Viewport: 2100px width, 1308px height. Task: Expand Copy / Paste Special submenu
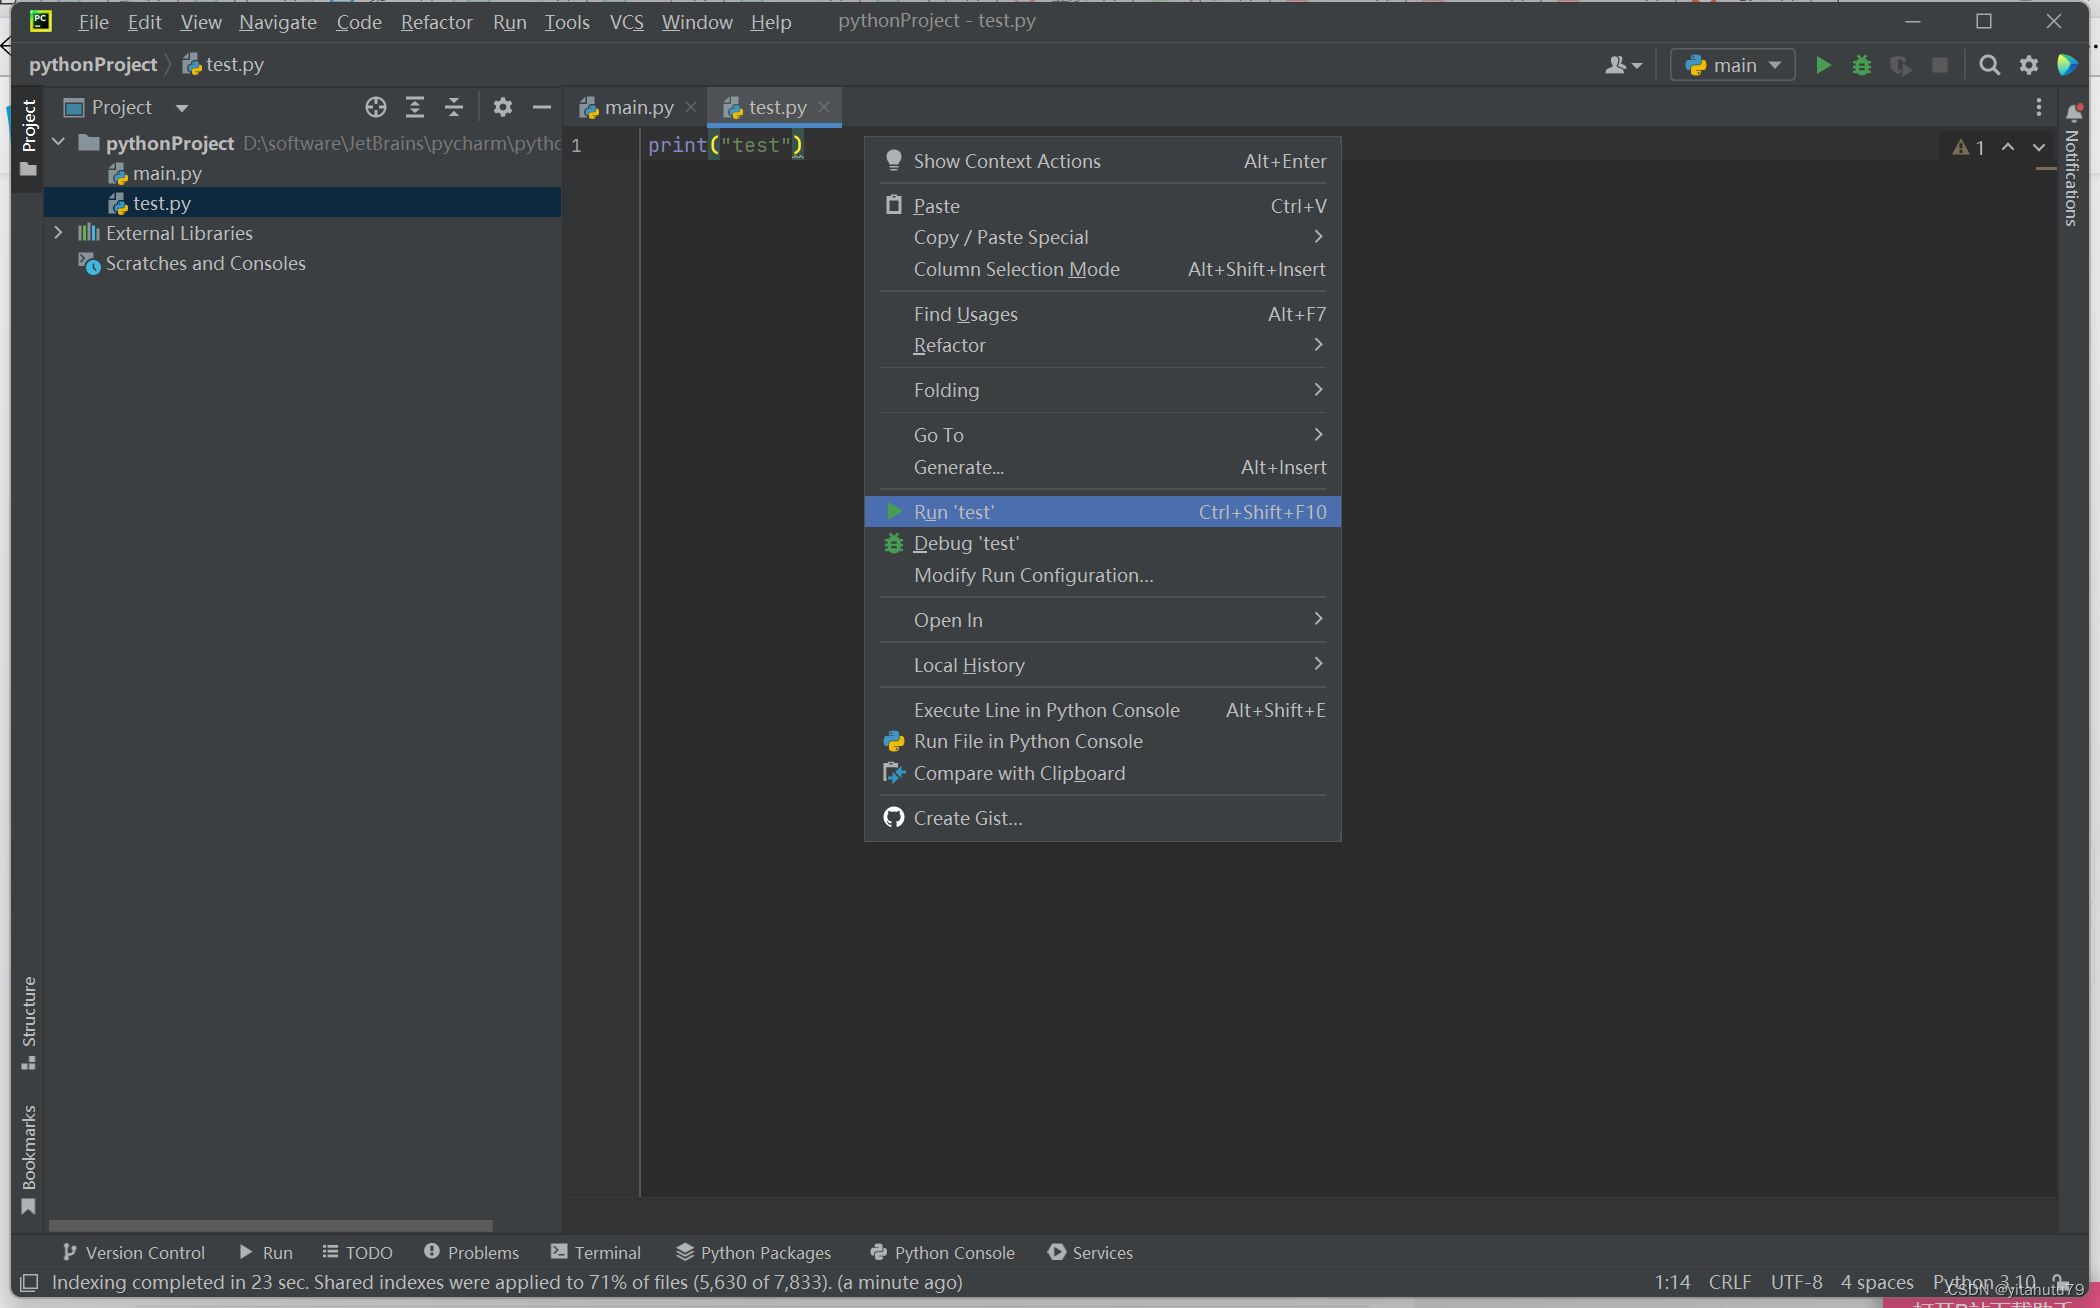(1102, 237)
